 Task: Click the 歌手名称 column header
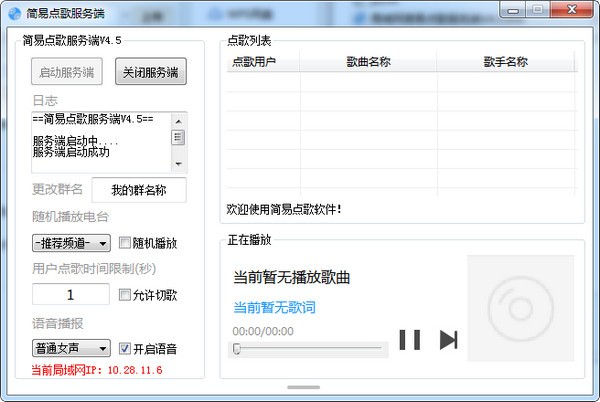pos(505,62)
